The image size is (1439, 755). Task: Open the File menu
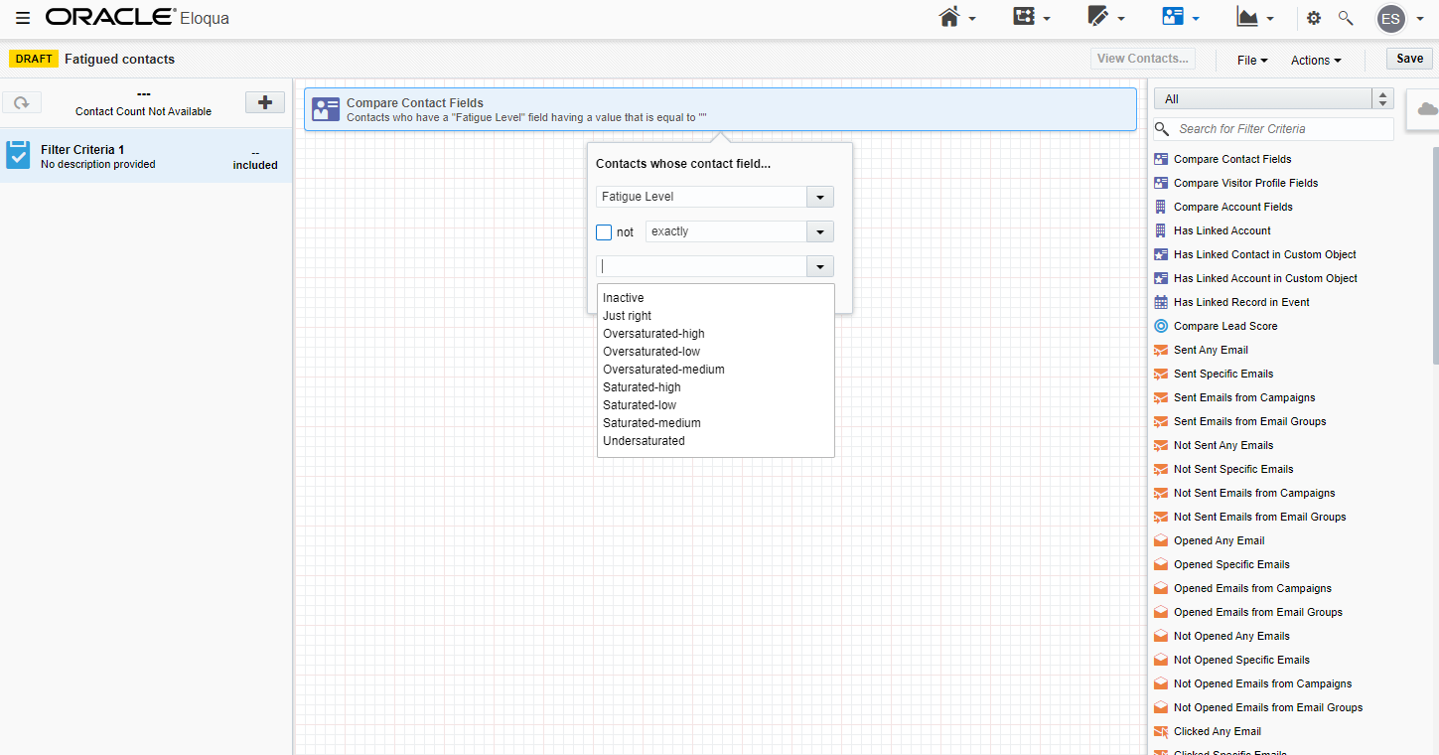1250,60
